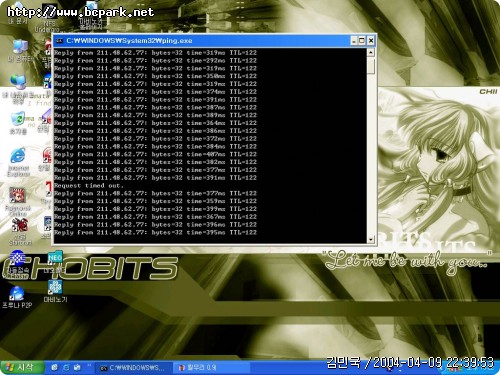Click the ping.exe title bar system icon
The image size is (500, 375).
click(x=60, y=41)
